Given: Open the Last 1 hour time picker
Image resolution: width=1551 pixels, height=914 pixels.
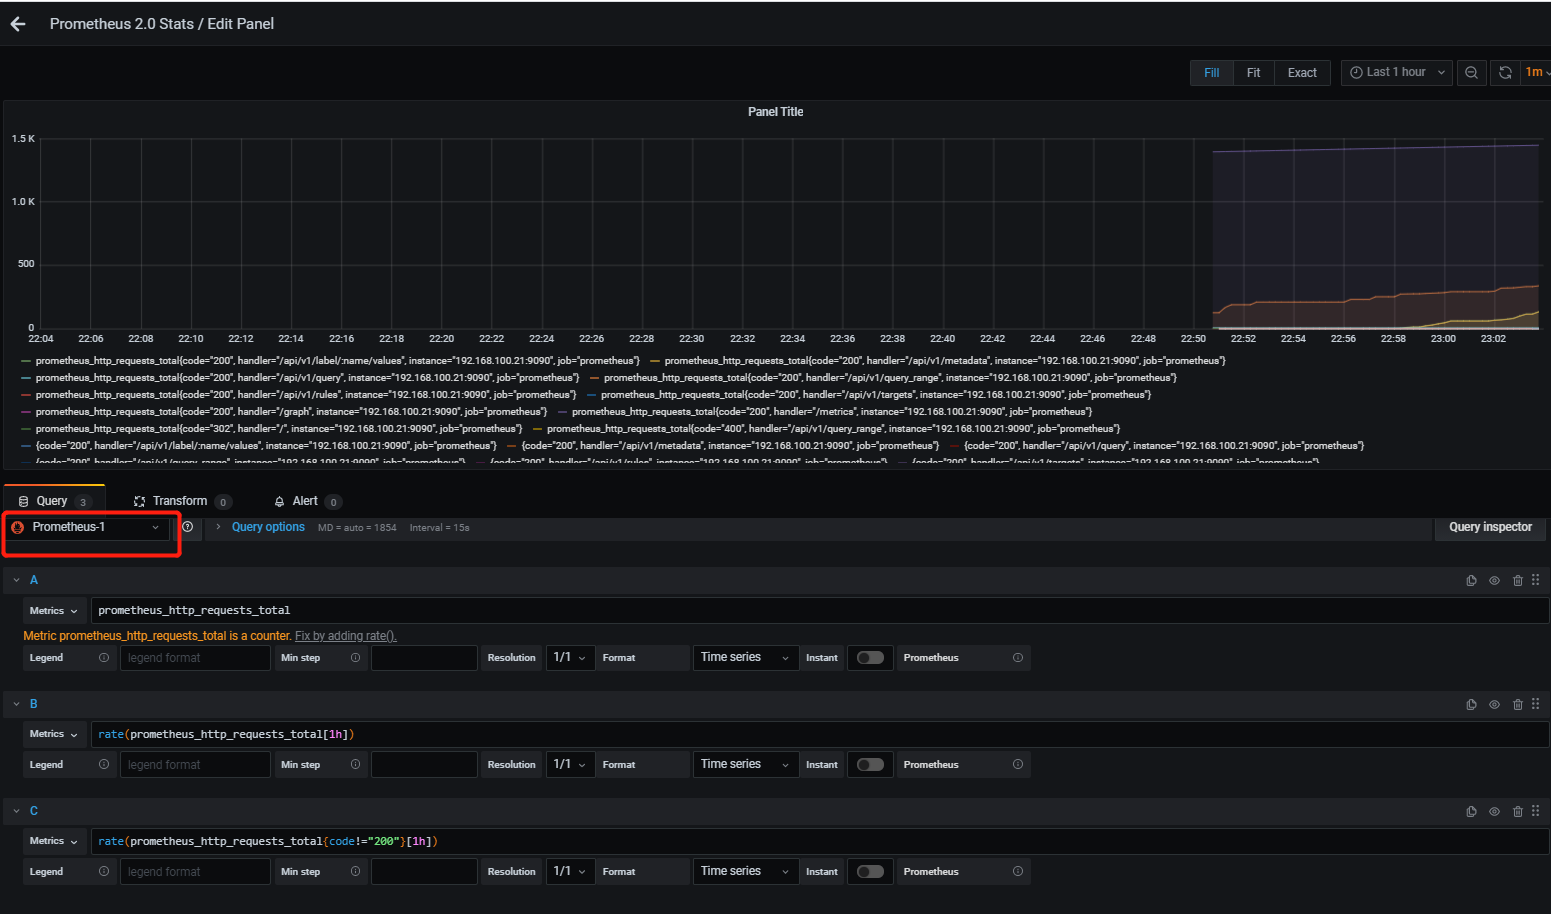Looking at the screenshot, I should (x=1396, y=73).
